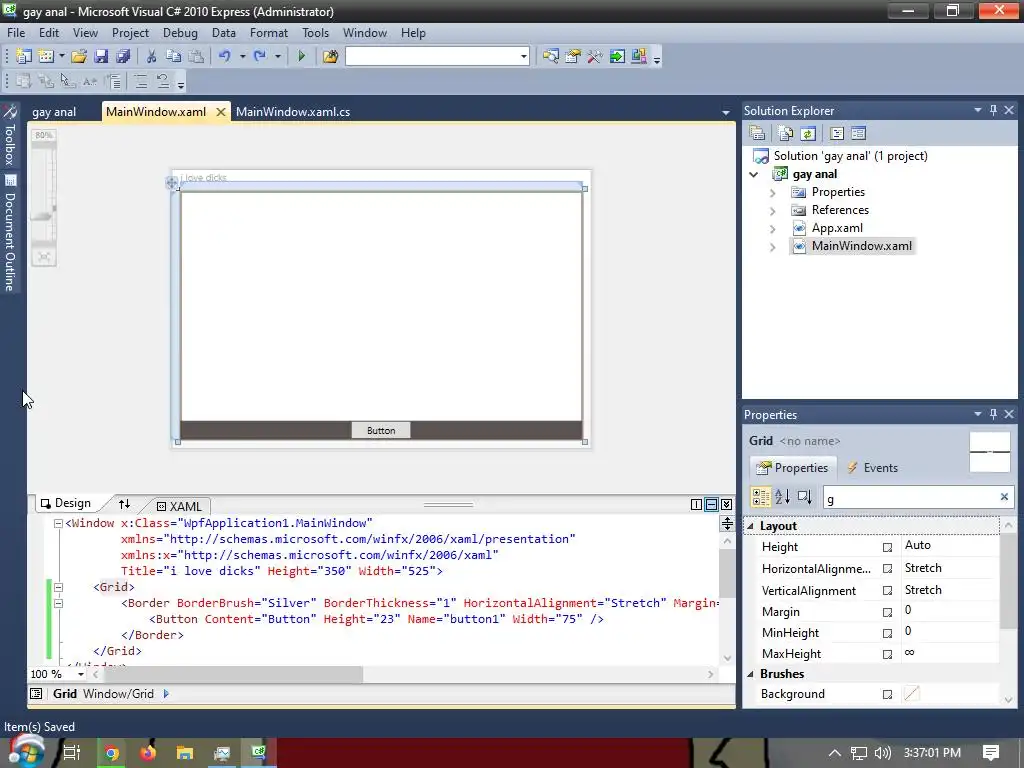
Task: Click the Background brush swatch value
Action: click(x=912, y=694)
